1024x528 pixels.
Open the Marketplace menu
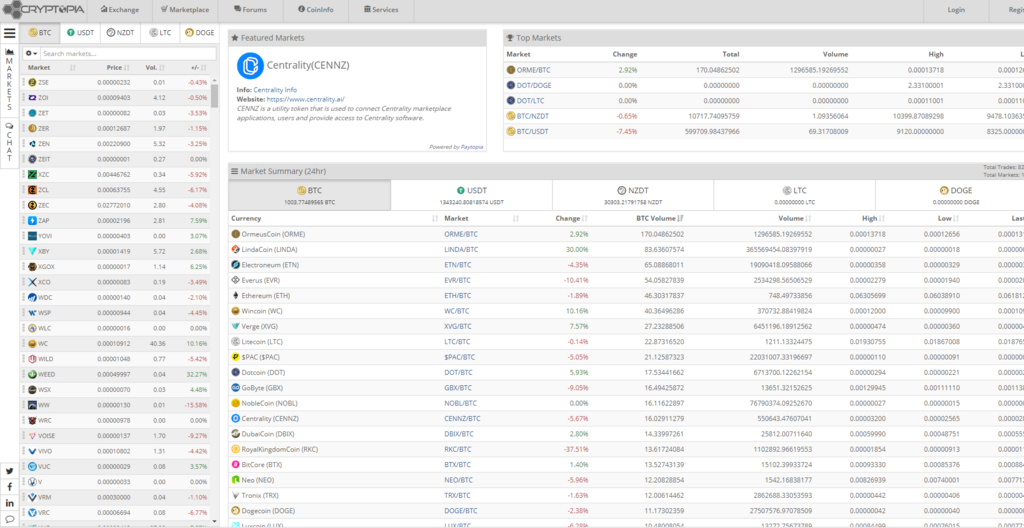point(185,10)
